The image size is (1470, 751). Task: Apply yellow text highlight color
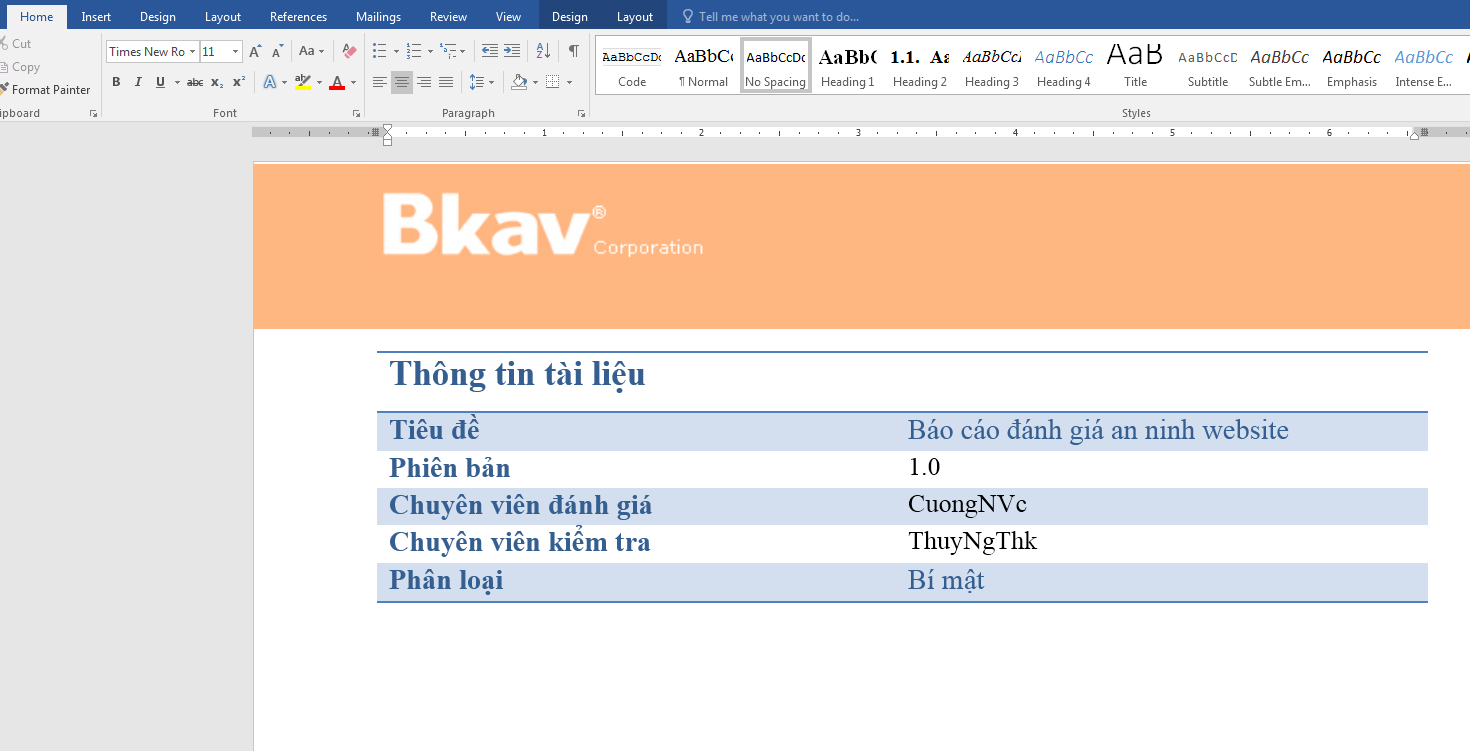point(303,82)
